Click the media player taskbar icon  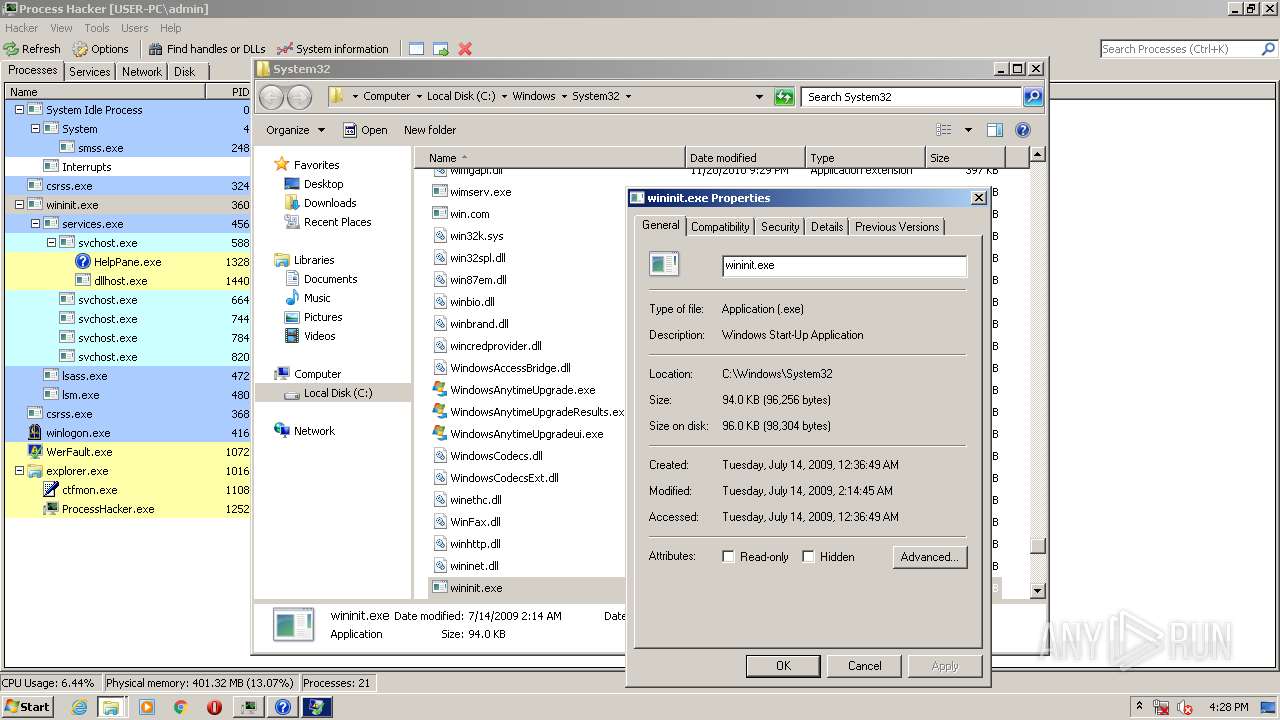(147, 707)
